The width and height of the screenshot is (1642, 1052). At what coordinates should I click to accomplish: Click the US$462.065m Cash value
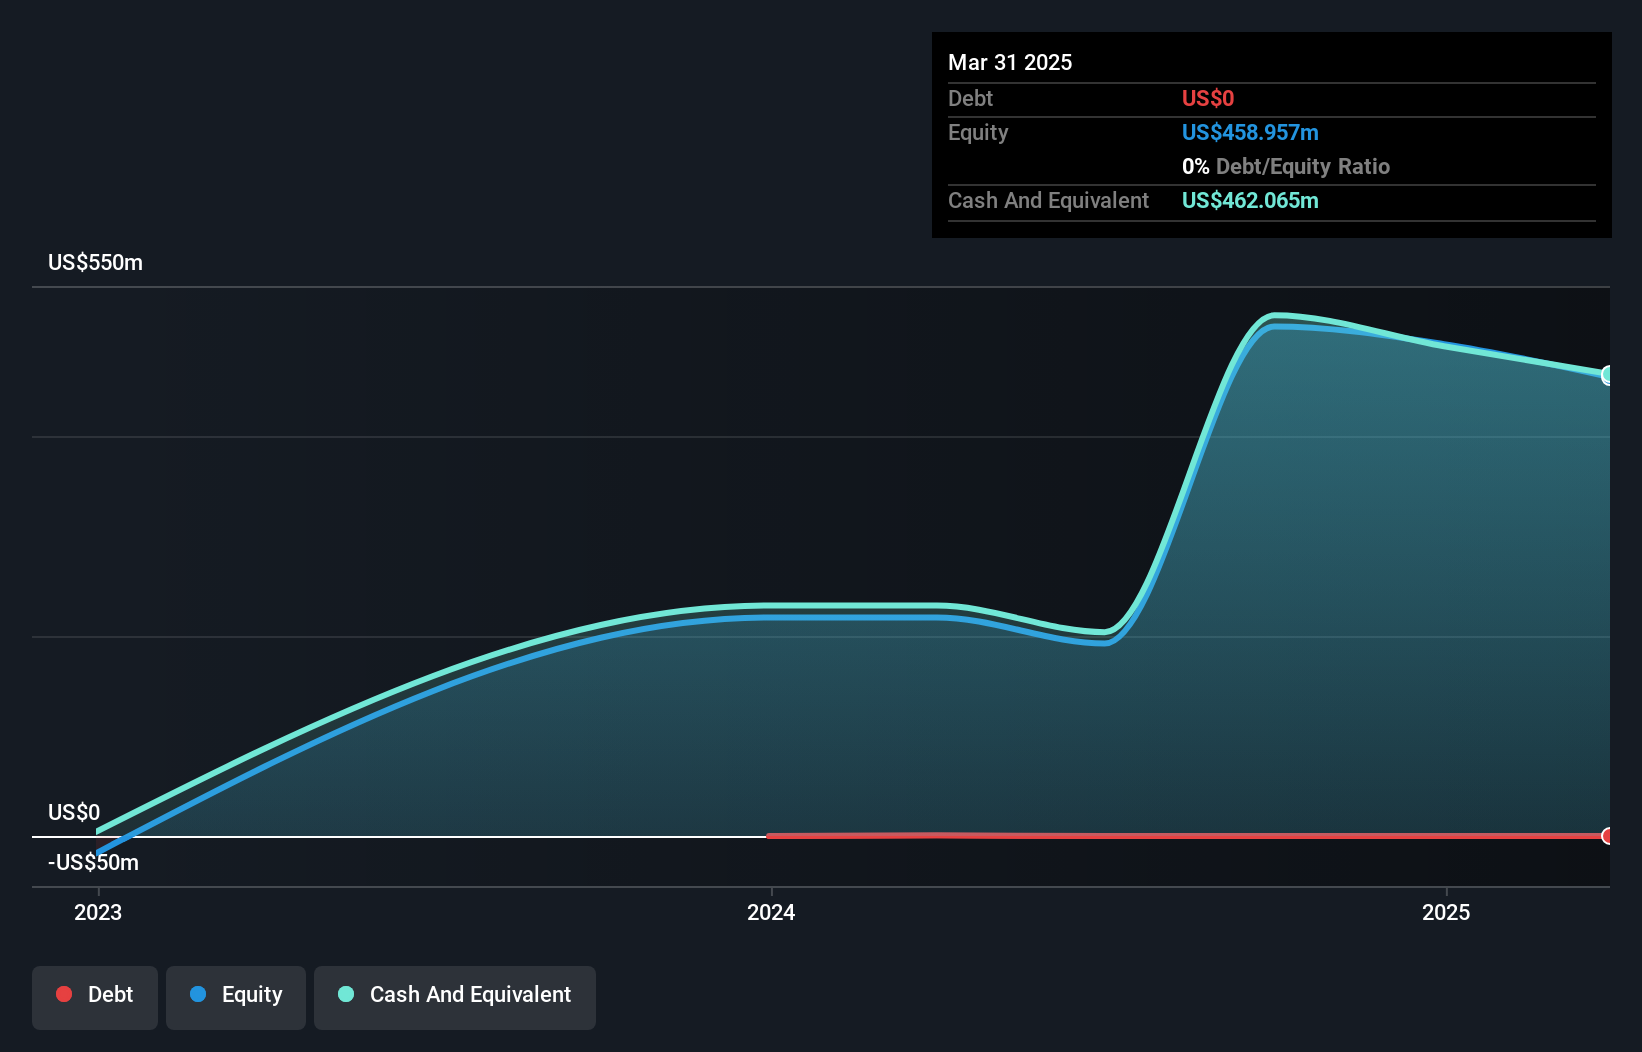pos(1250,200)
